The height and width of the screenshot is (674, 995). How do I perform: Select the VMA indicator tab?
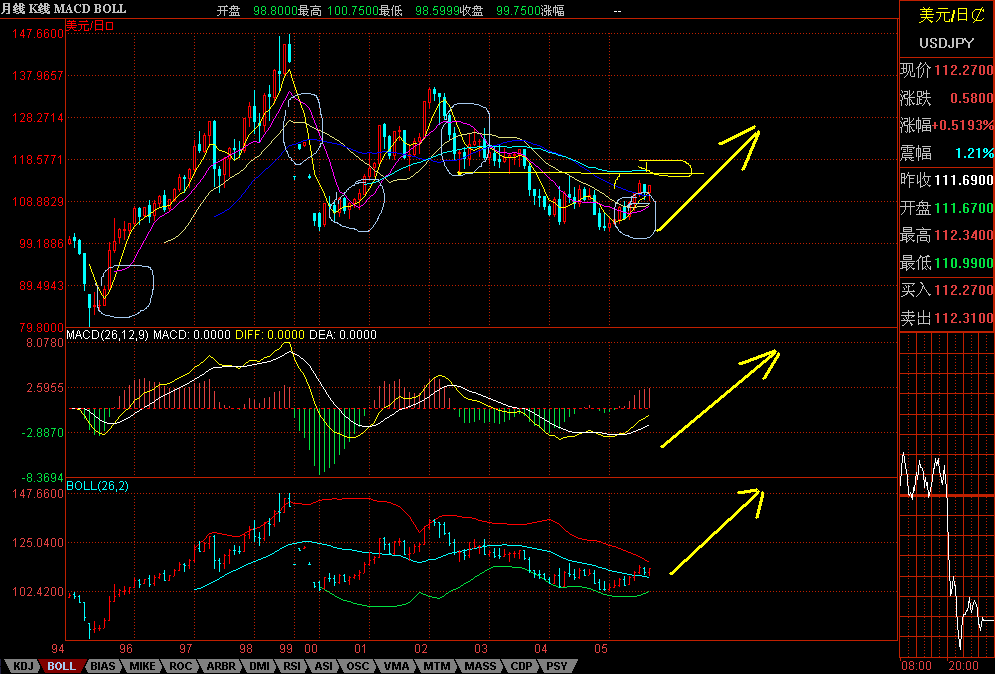click(397, 666)
